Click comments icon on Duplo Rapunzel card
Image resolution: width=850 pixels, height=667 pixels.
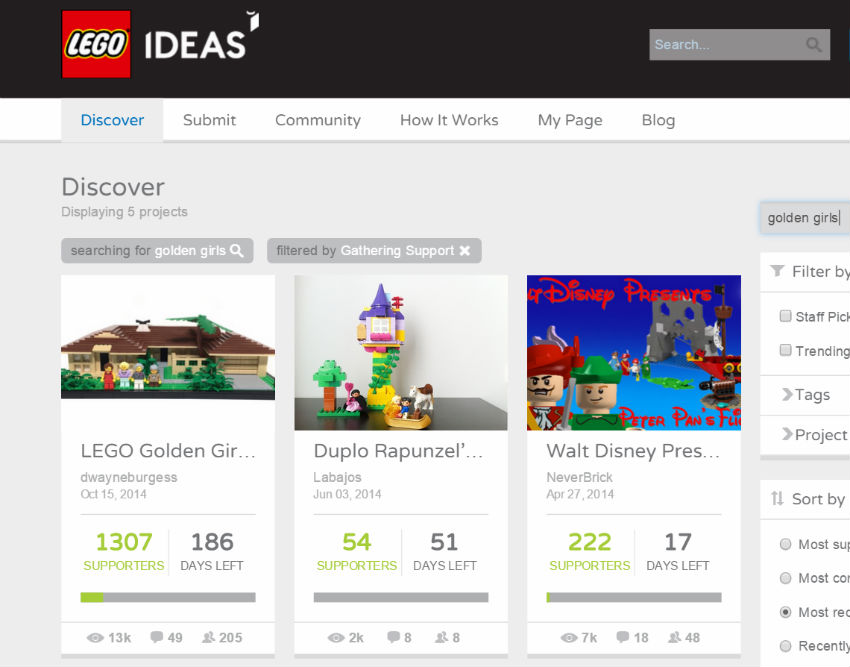394,637
